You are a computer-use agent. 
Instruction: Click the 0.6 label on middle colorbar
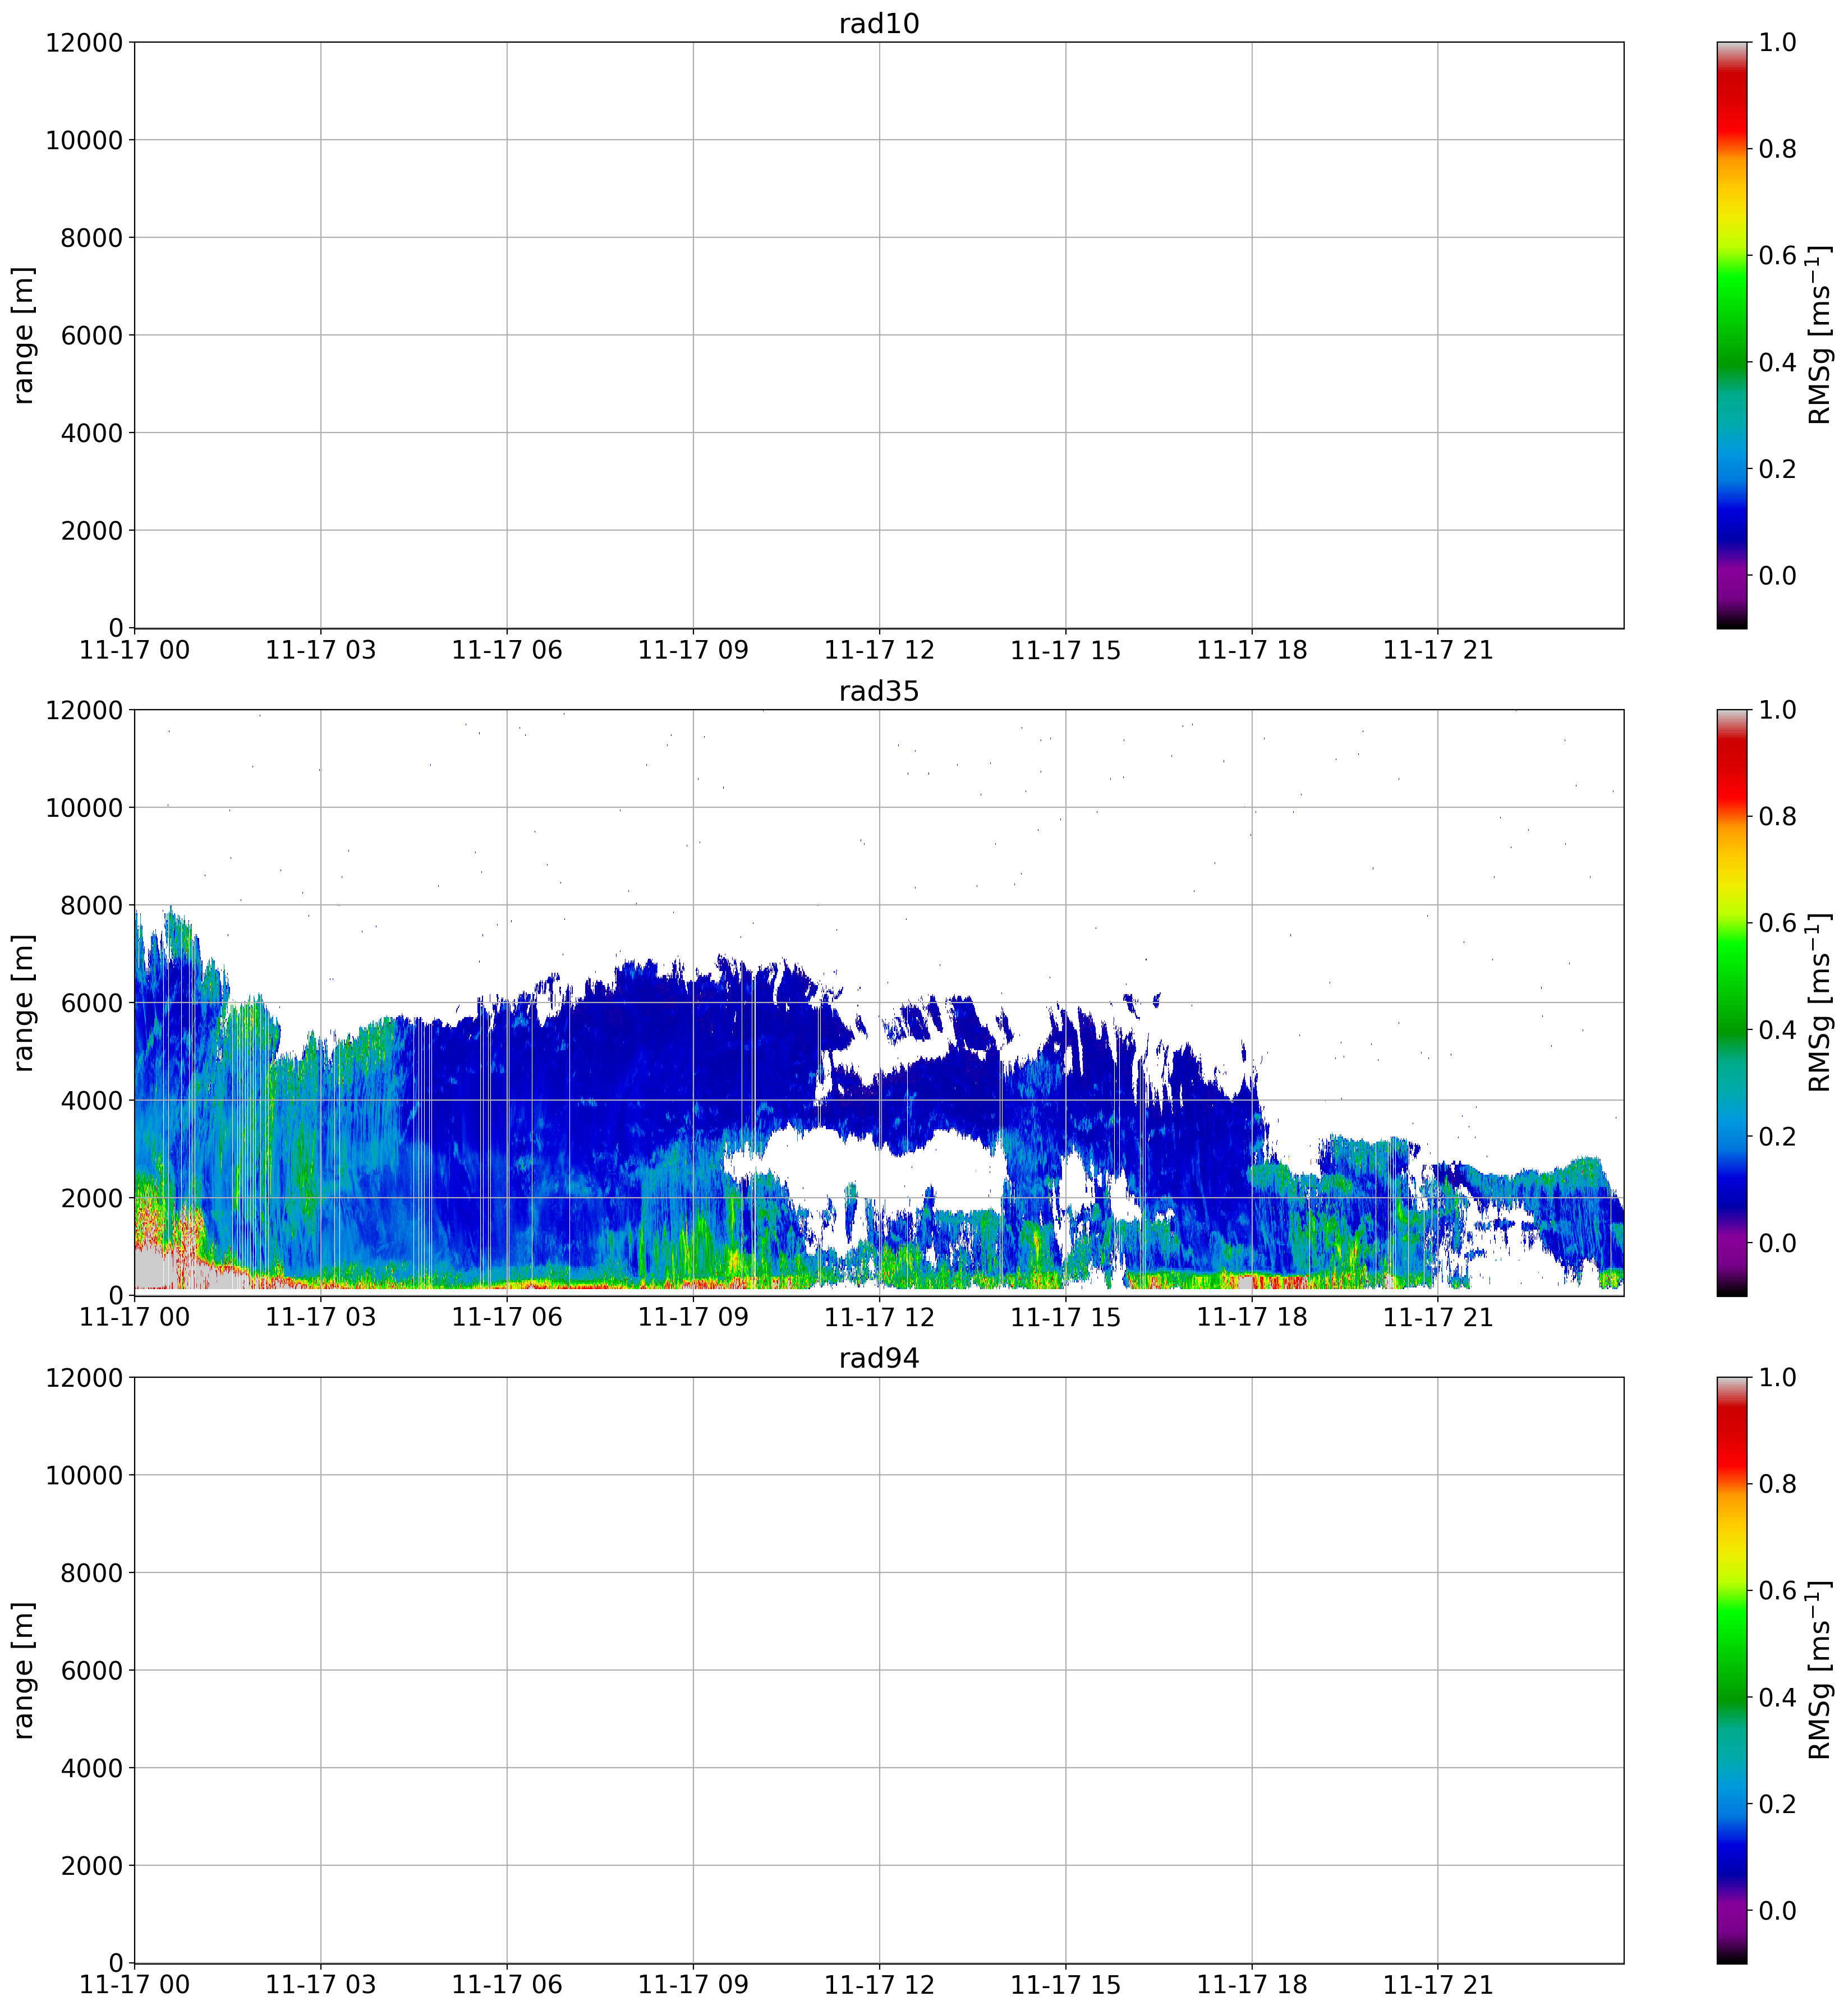click(x=1777, y=923)
